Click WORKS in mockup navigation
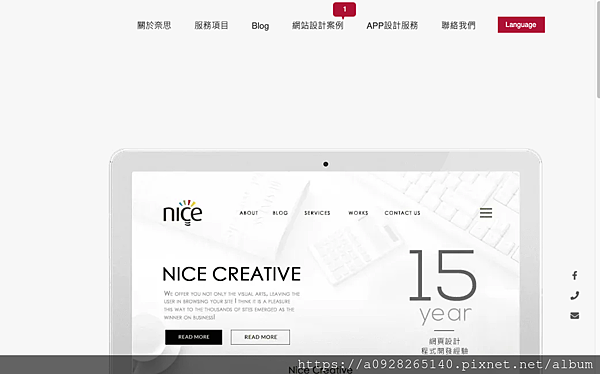This screenshot has height=374, width=600. pos(358,213)
